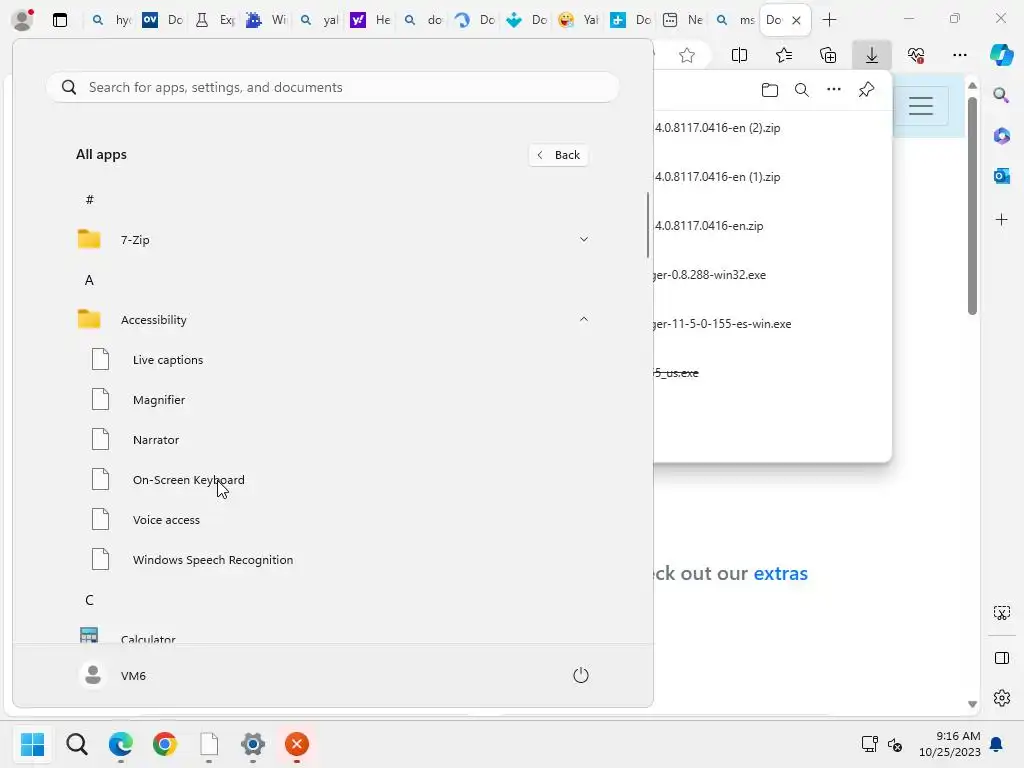Open a new Edge tab
Image resolution: width=1024 pixels, height=768 pixels.
(829, 20)
